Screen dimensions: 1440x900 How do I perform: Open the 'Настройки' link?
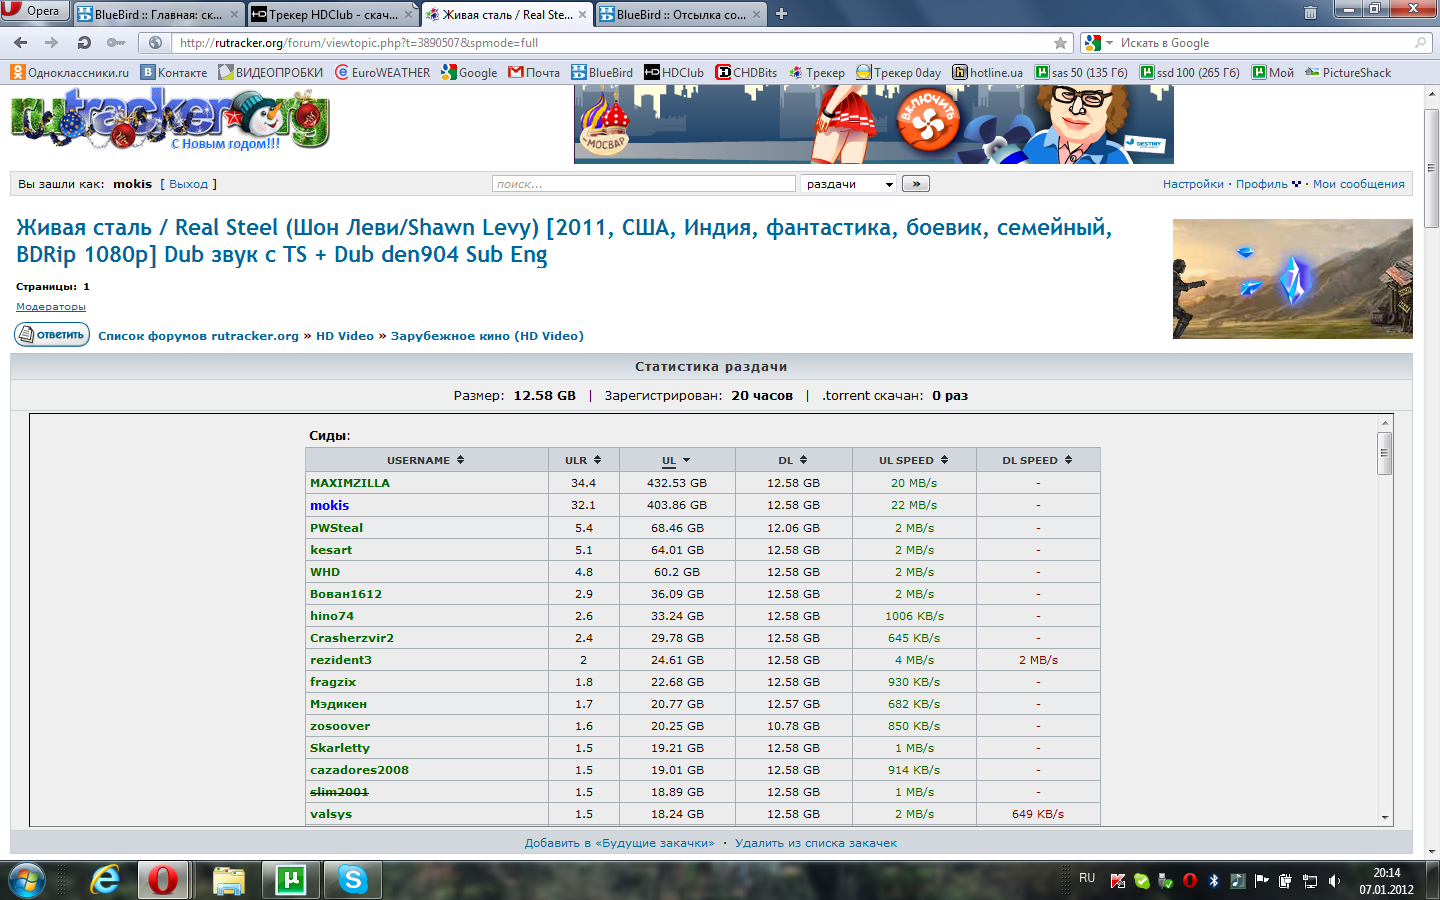click(1193, 184)
